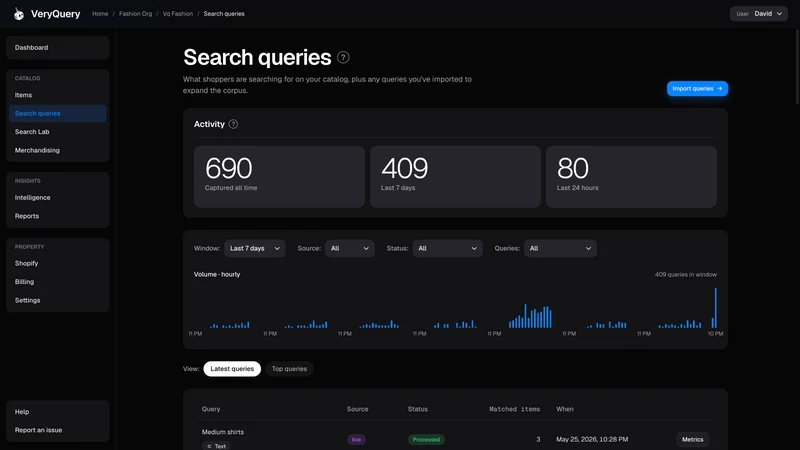Click the VeryQuery logo icon

tap(19, 14)
